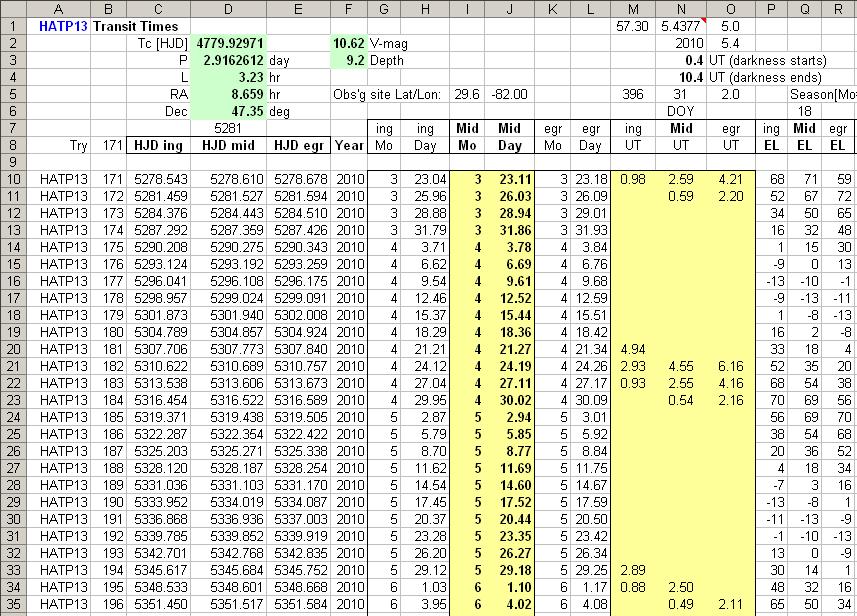
Task: Click egress UT value 2.11
Action: point(730,605)
